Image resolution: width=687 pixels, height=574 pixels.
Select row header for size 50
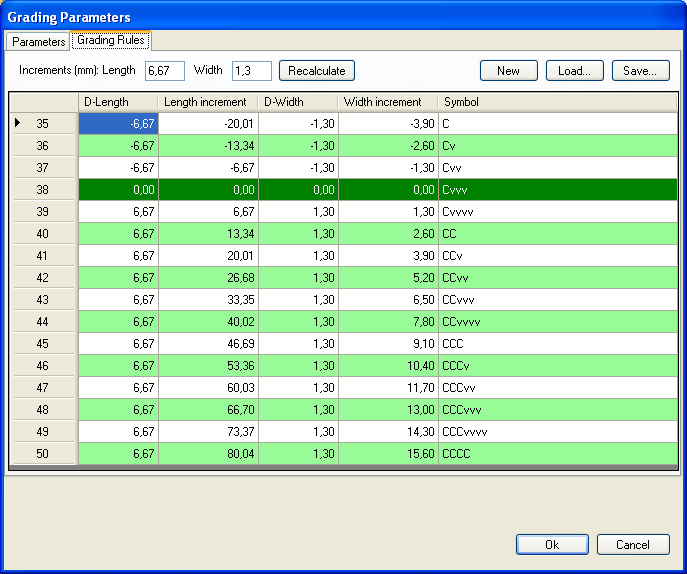[43, 454]
